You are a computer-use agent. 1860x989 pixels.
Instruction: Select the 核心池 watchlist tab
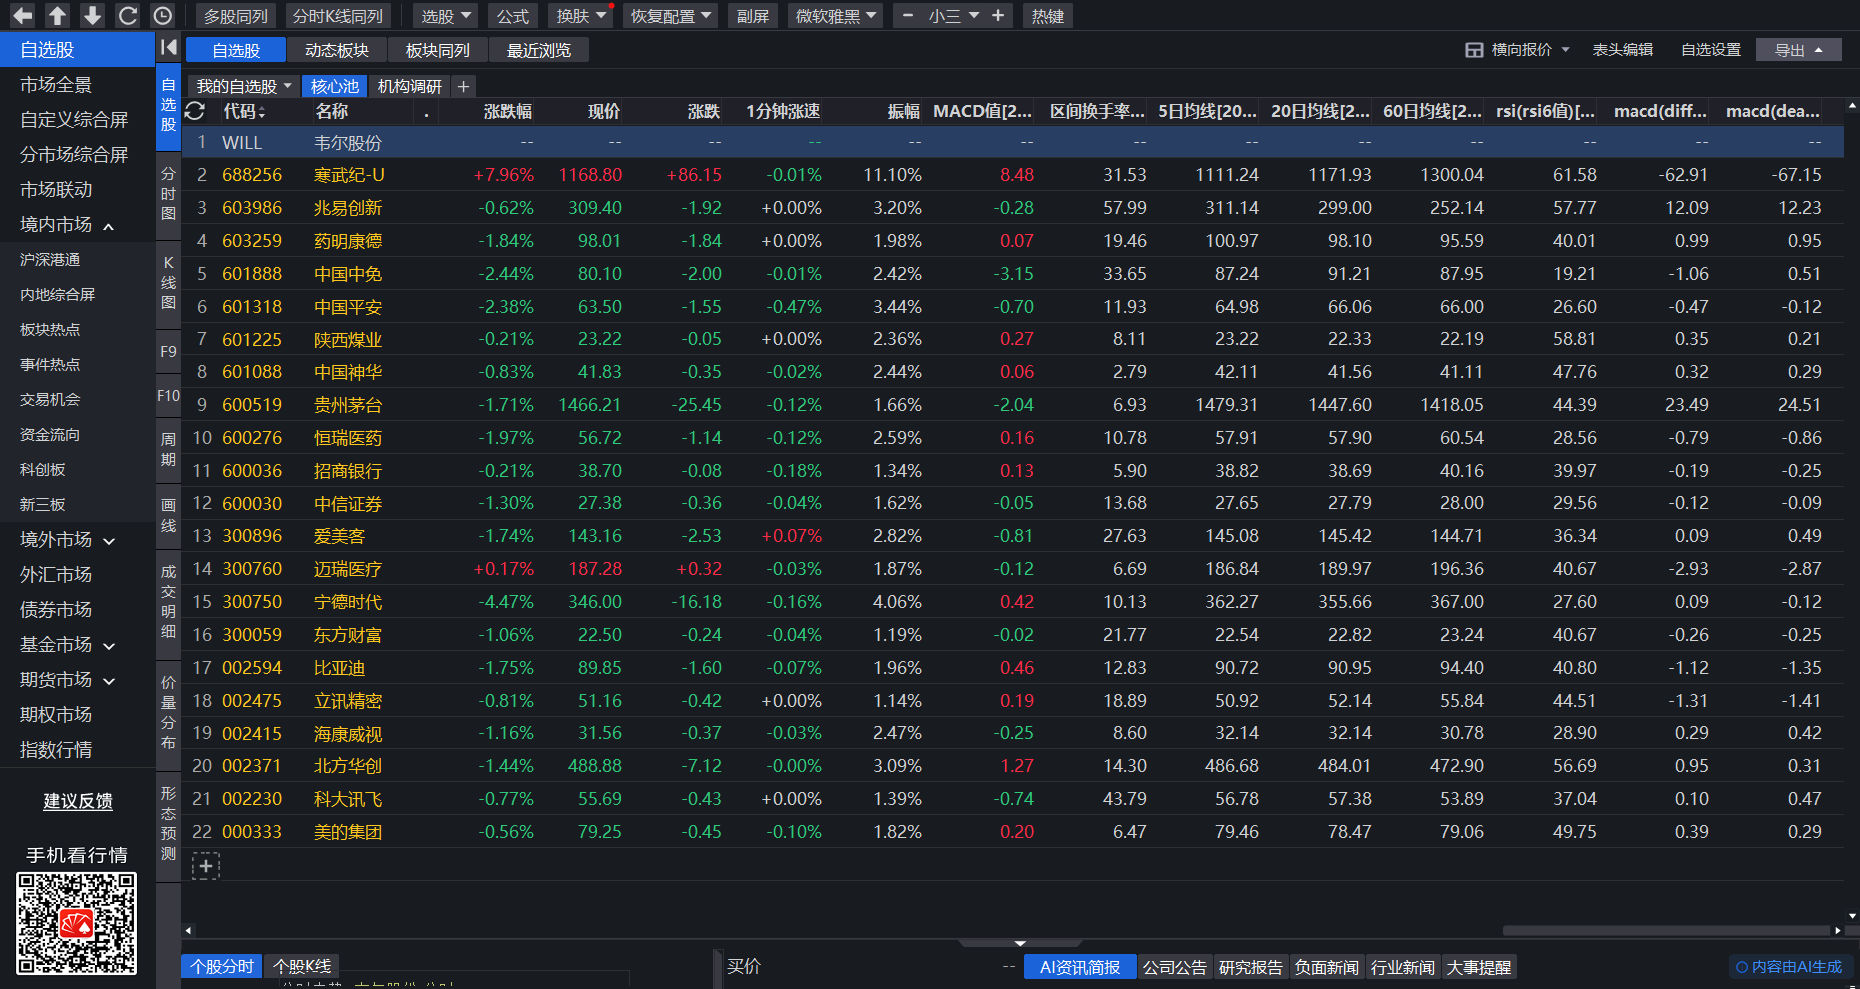pyautogui.click(x=335, y=87)
